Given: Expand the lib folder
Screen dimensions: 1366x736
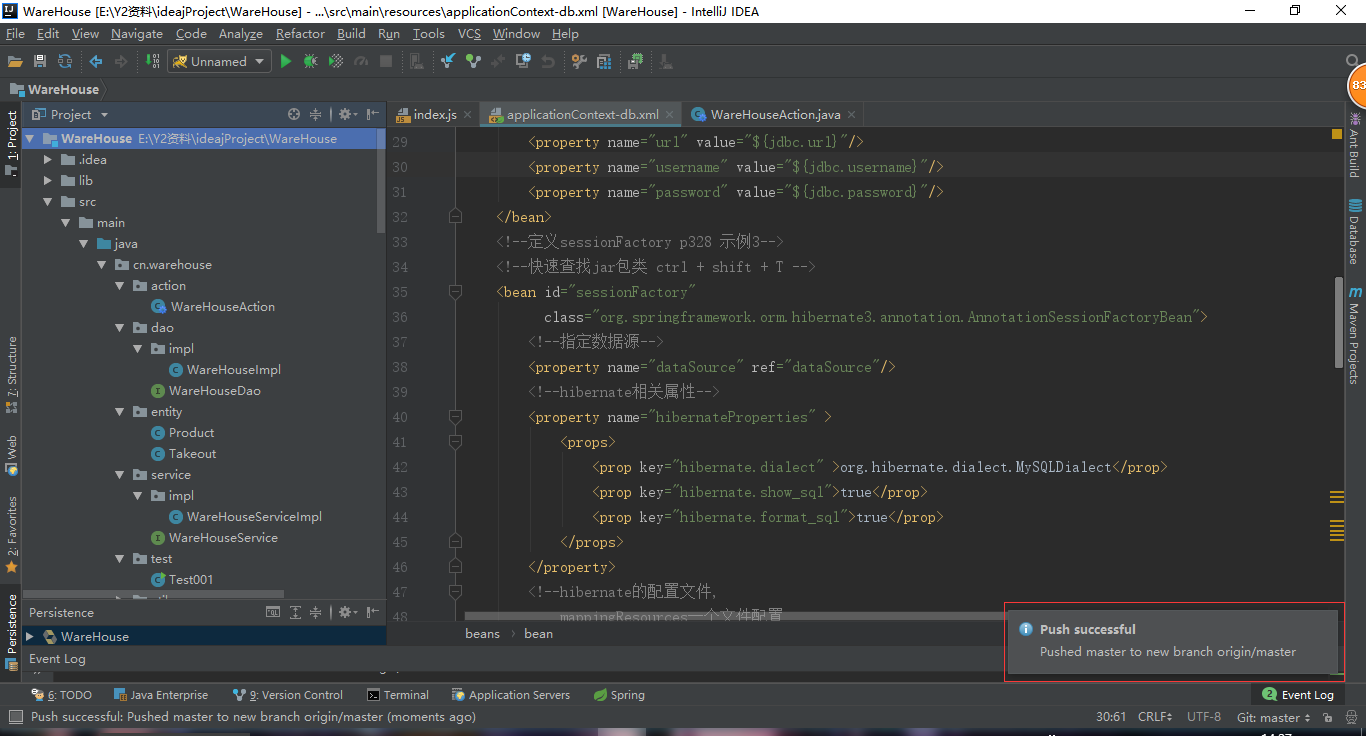Looking at the screenshot, I should coord(48,181).
